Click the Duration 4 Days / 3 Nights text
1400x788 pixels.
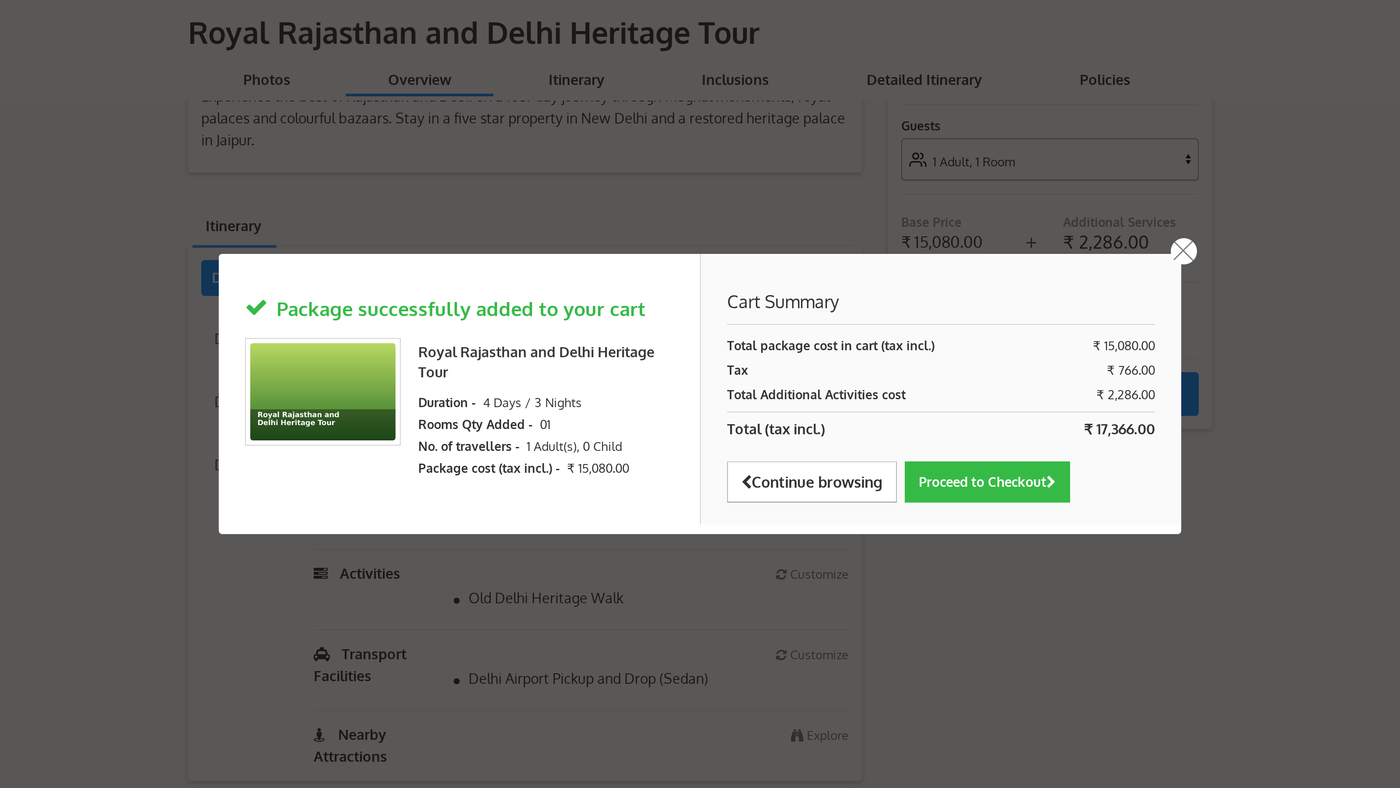click(x=499, y=403)
